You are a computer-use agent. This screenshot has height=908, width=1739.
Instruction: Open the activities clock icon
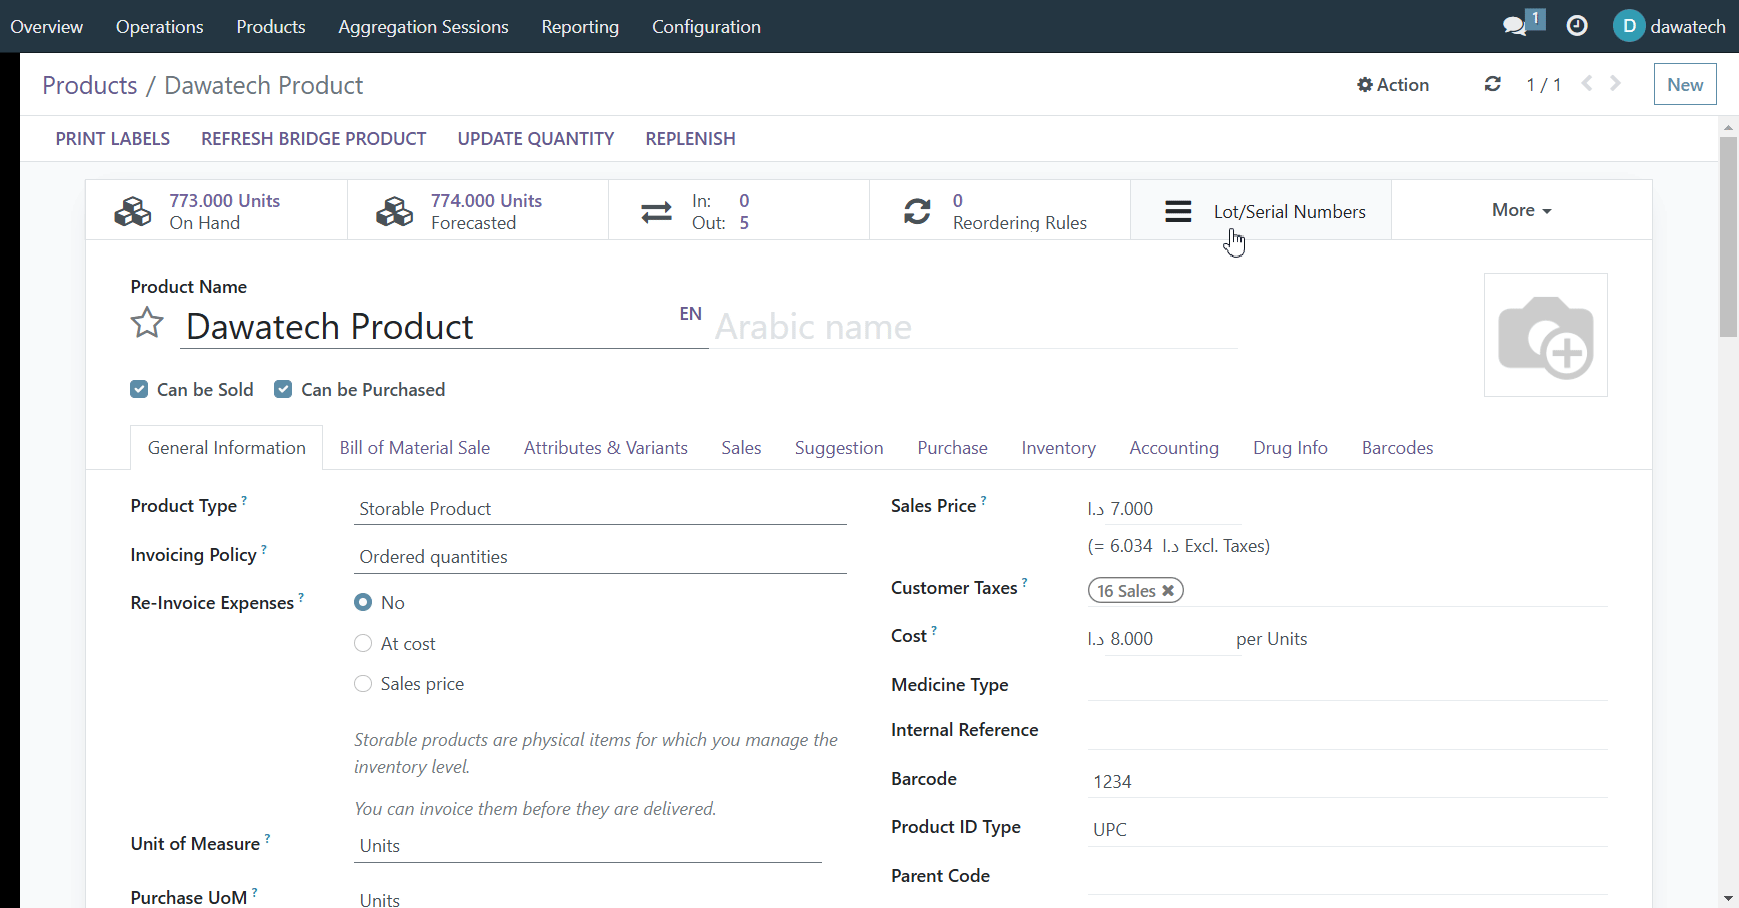[x=1577, y=26]
